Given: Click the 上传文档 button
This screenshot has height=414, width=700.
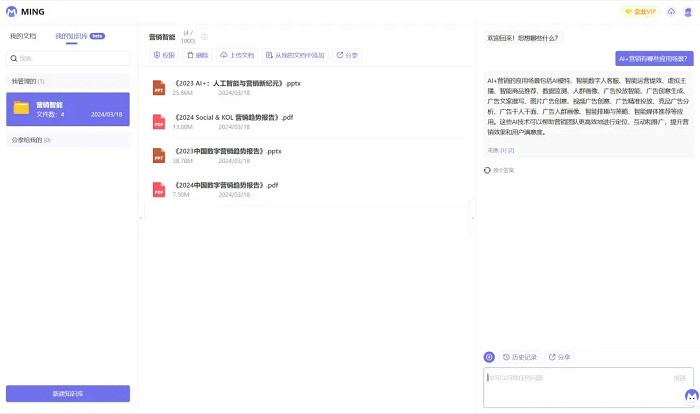Looking at the screenshot, I should click(x=237, y=55).
